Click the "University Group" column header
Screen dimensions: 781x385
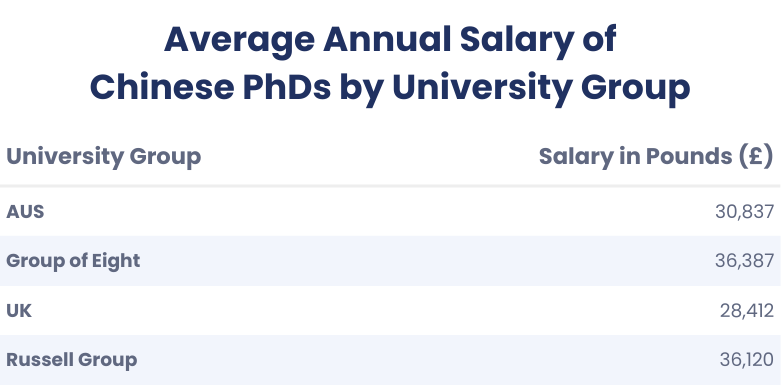click(x=104, y=157)
